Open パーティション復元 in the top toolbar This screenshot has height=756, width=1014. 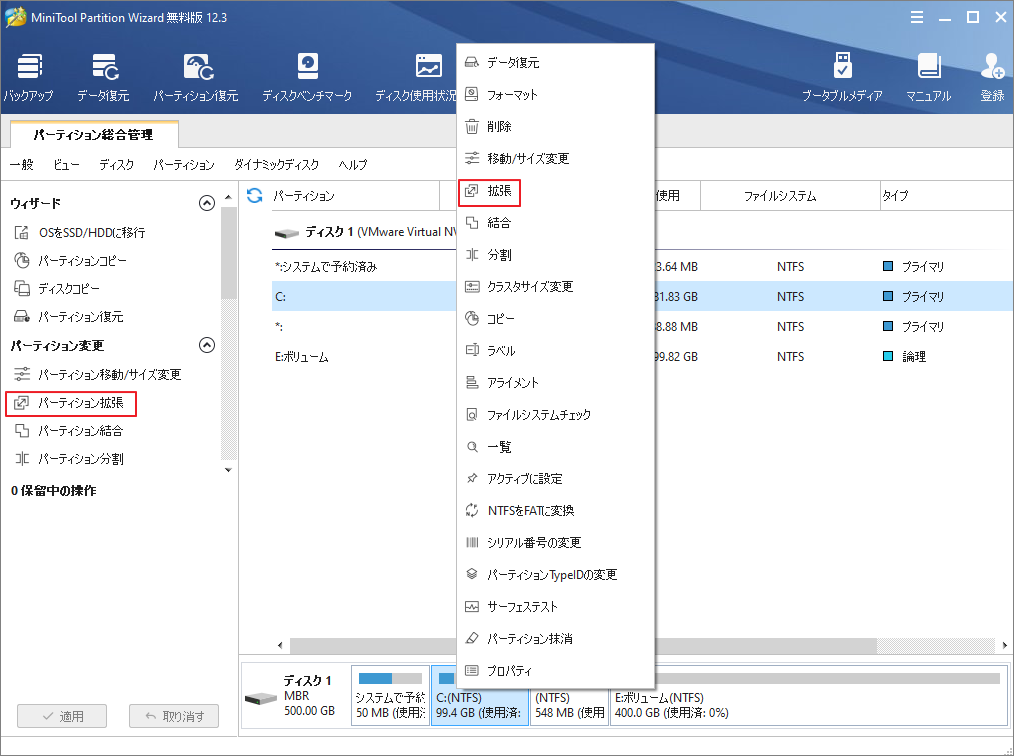[x=196, y=77]
